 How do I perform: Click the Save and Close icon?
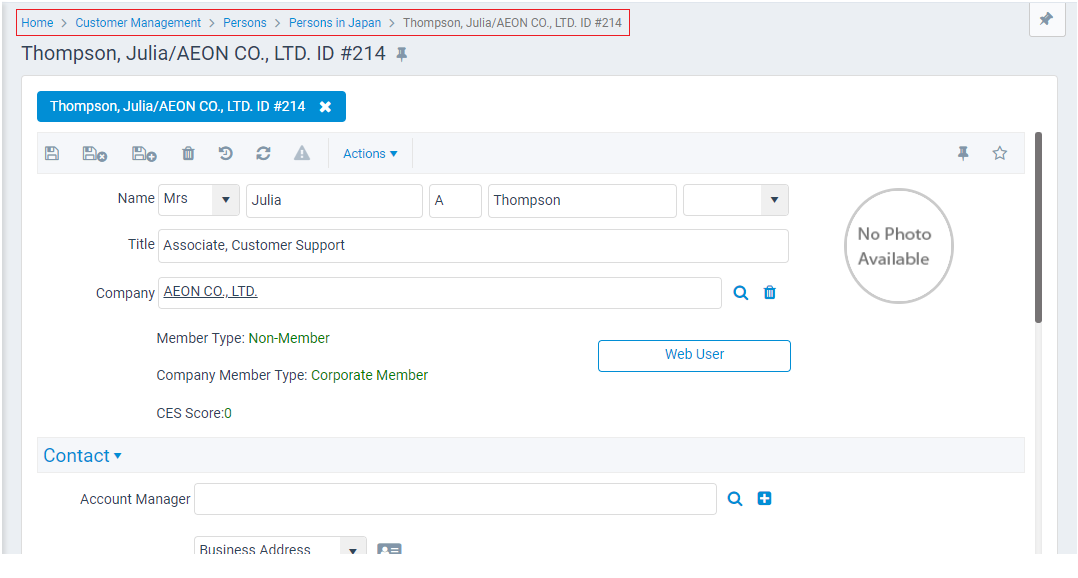click(95, 153)
